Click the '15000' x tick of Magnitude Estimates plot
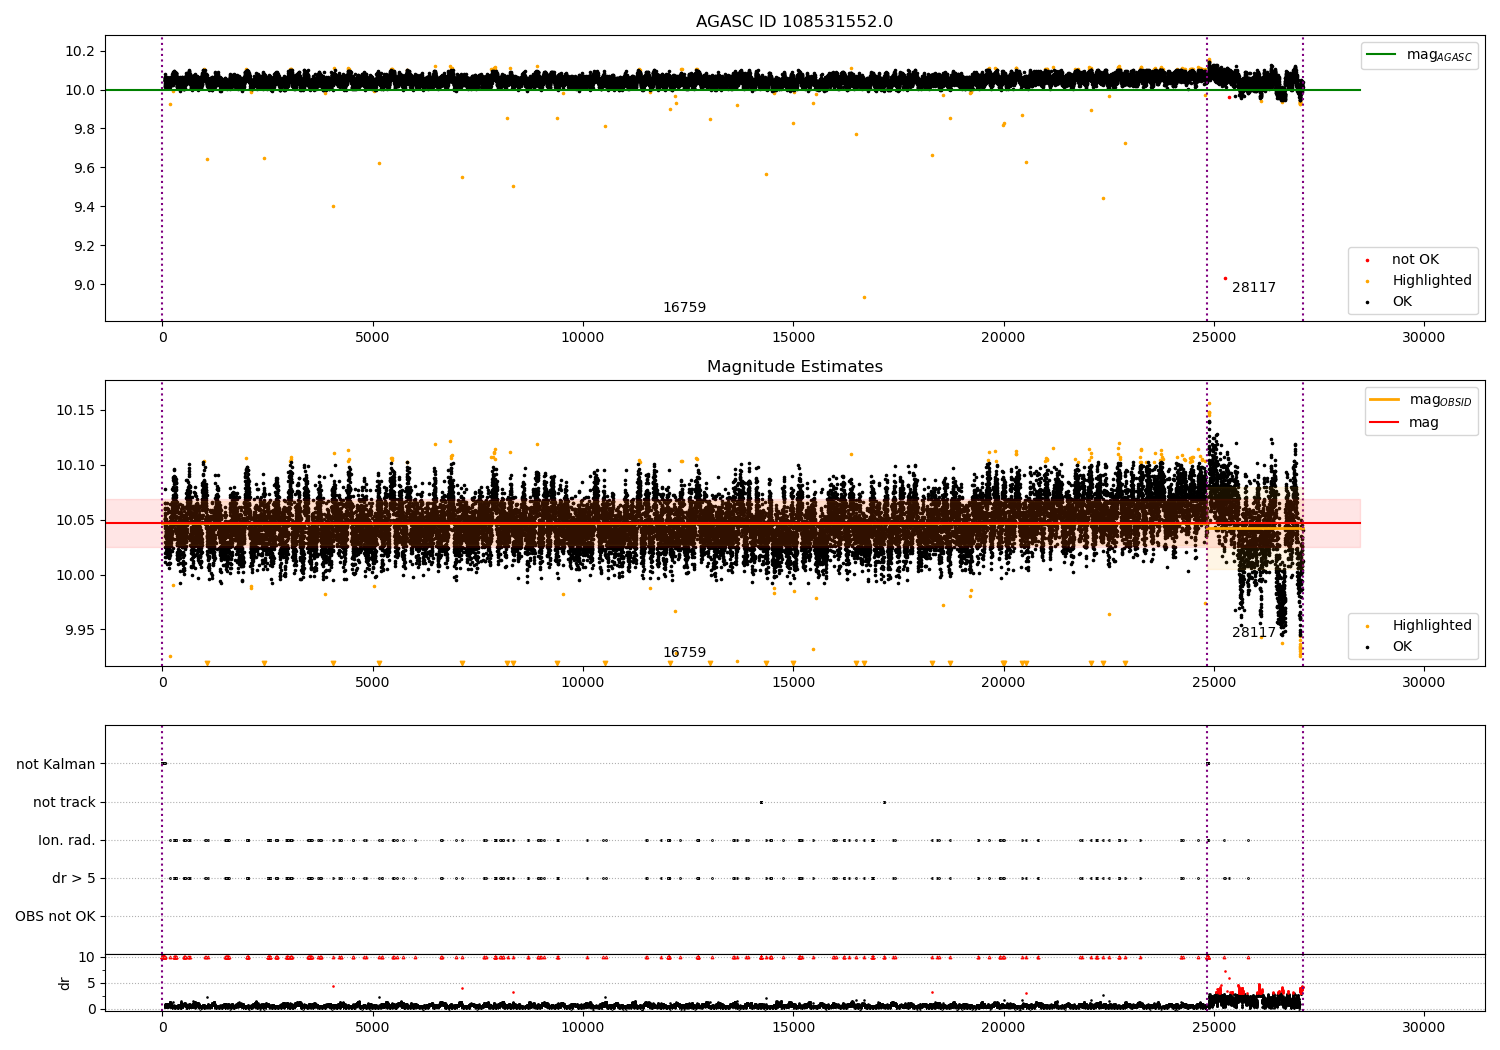Viewport: 1500px width, 1050px height. [x=793, y=682]
